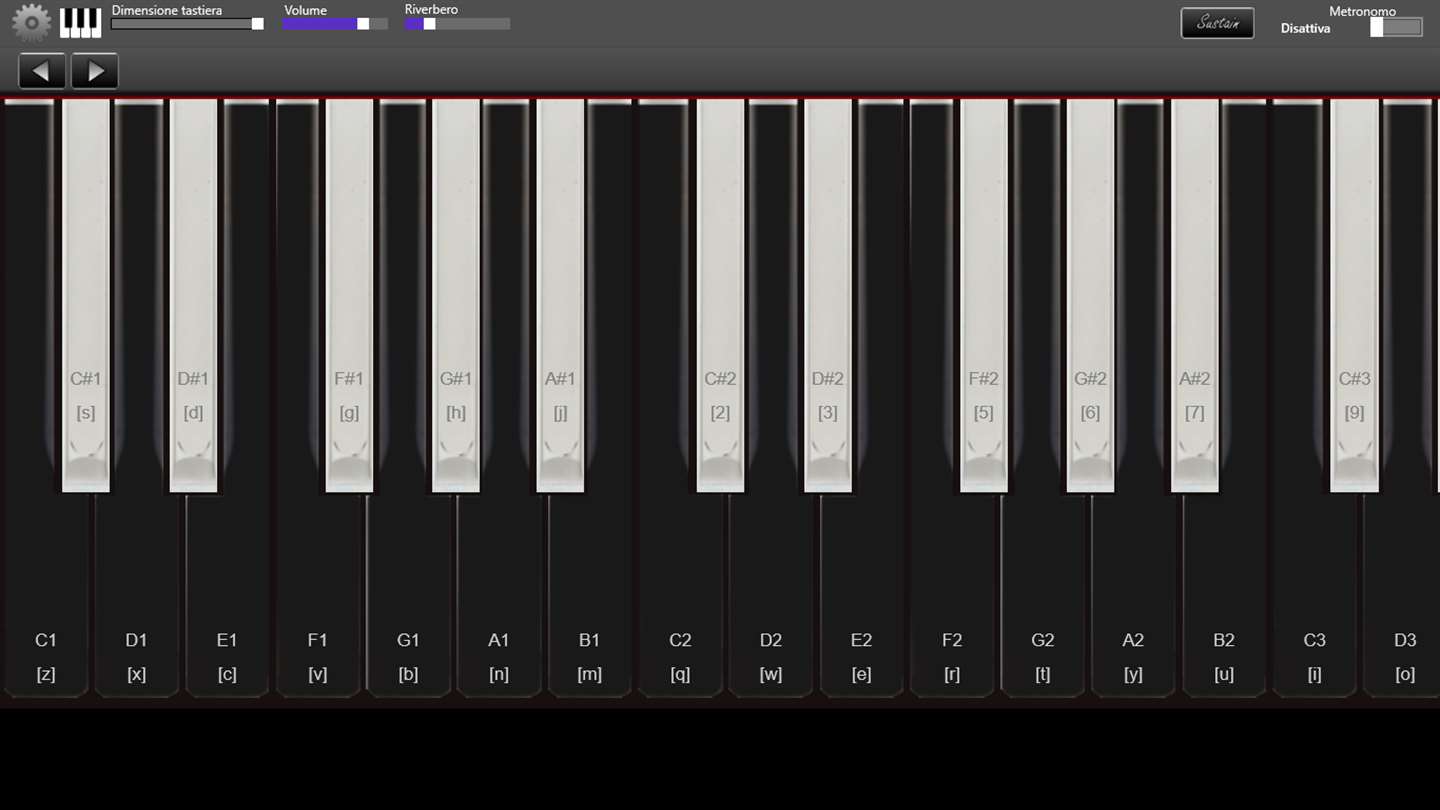Shift keyboard left with the back arrow
1440x810 pixels.
pyautogui.click(x=42, y=71)
